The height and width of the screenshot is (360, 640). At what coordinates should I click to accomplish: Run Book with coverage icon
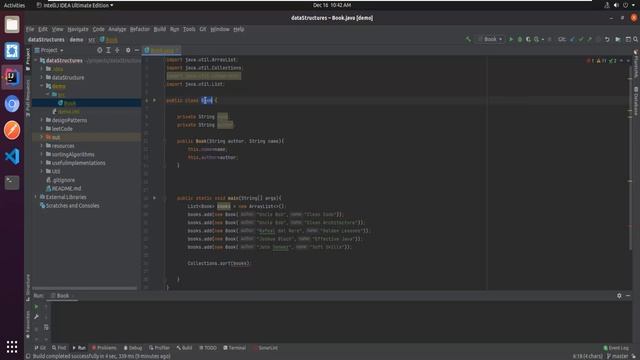coord(528,39)
